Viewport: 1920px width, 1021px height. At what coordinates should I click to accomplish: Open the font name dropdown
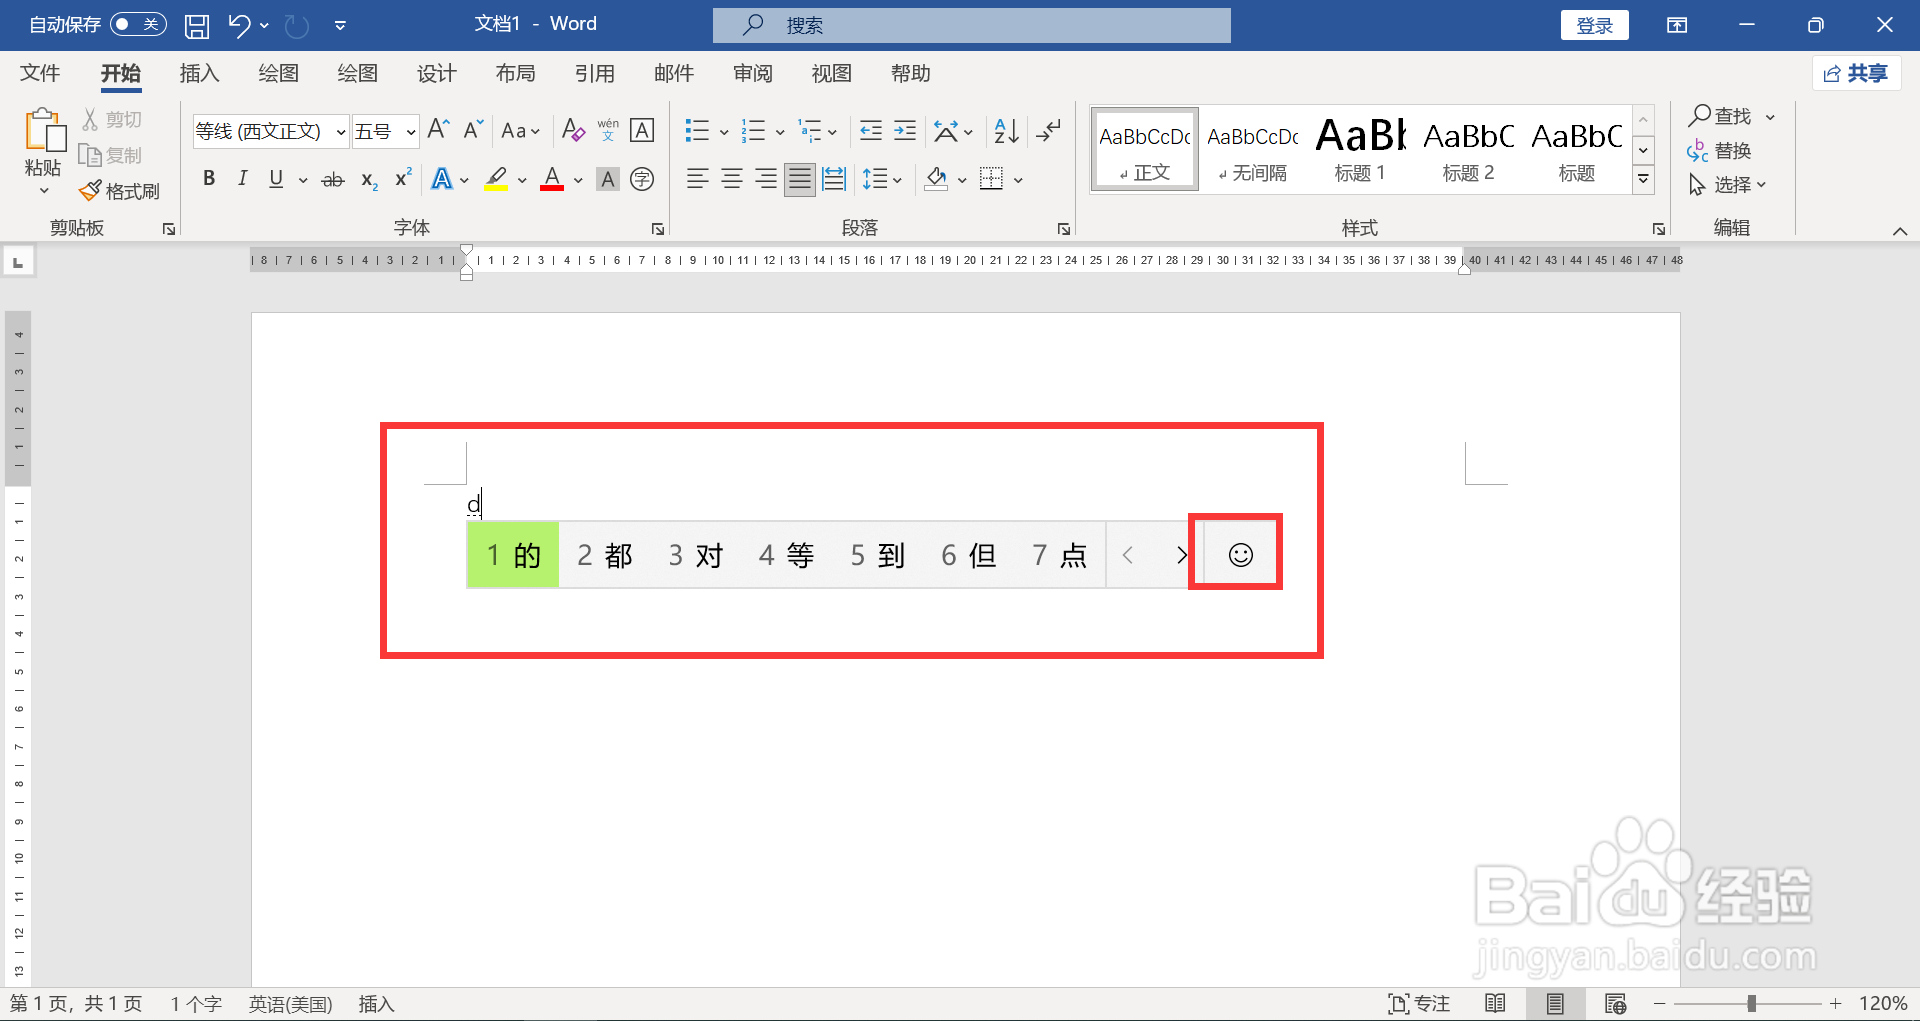click(x=341, y=131)
